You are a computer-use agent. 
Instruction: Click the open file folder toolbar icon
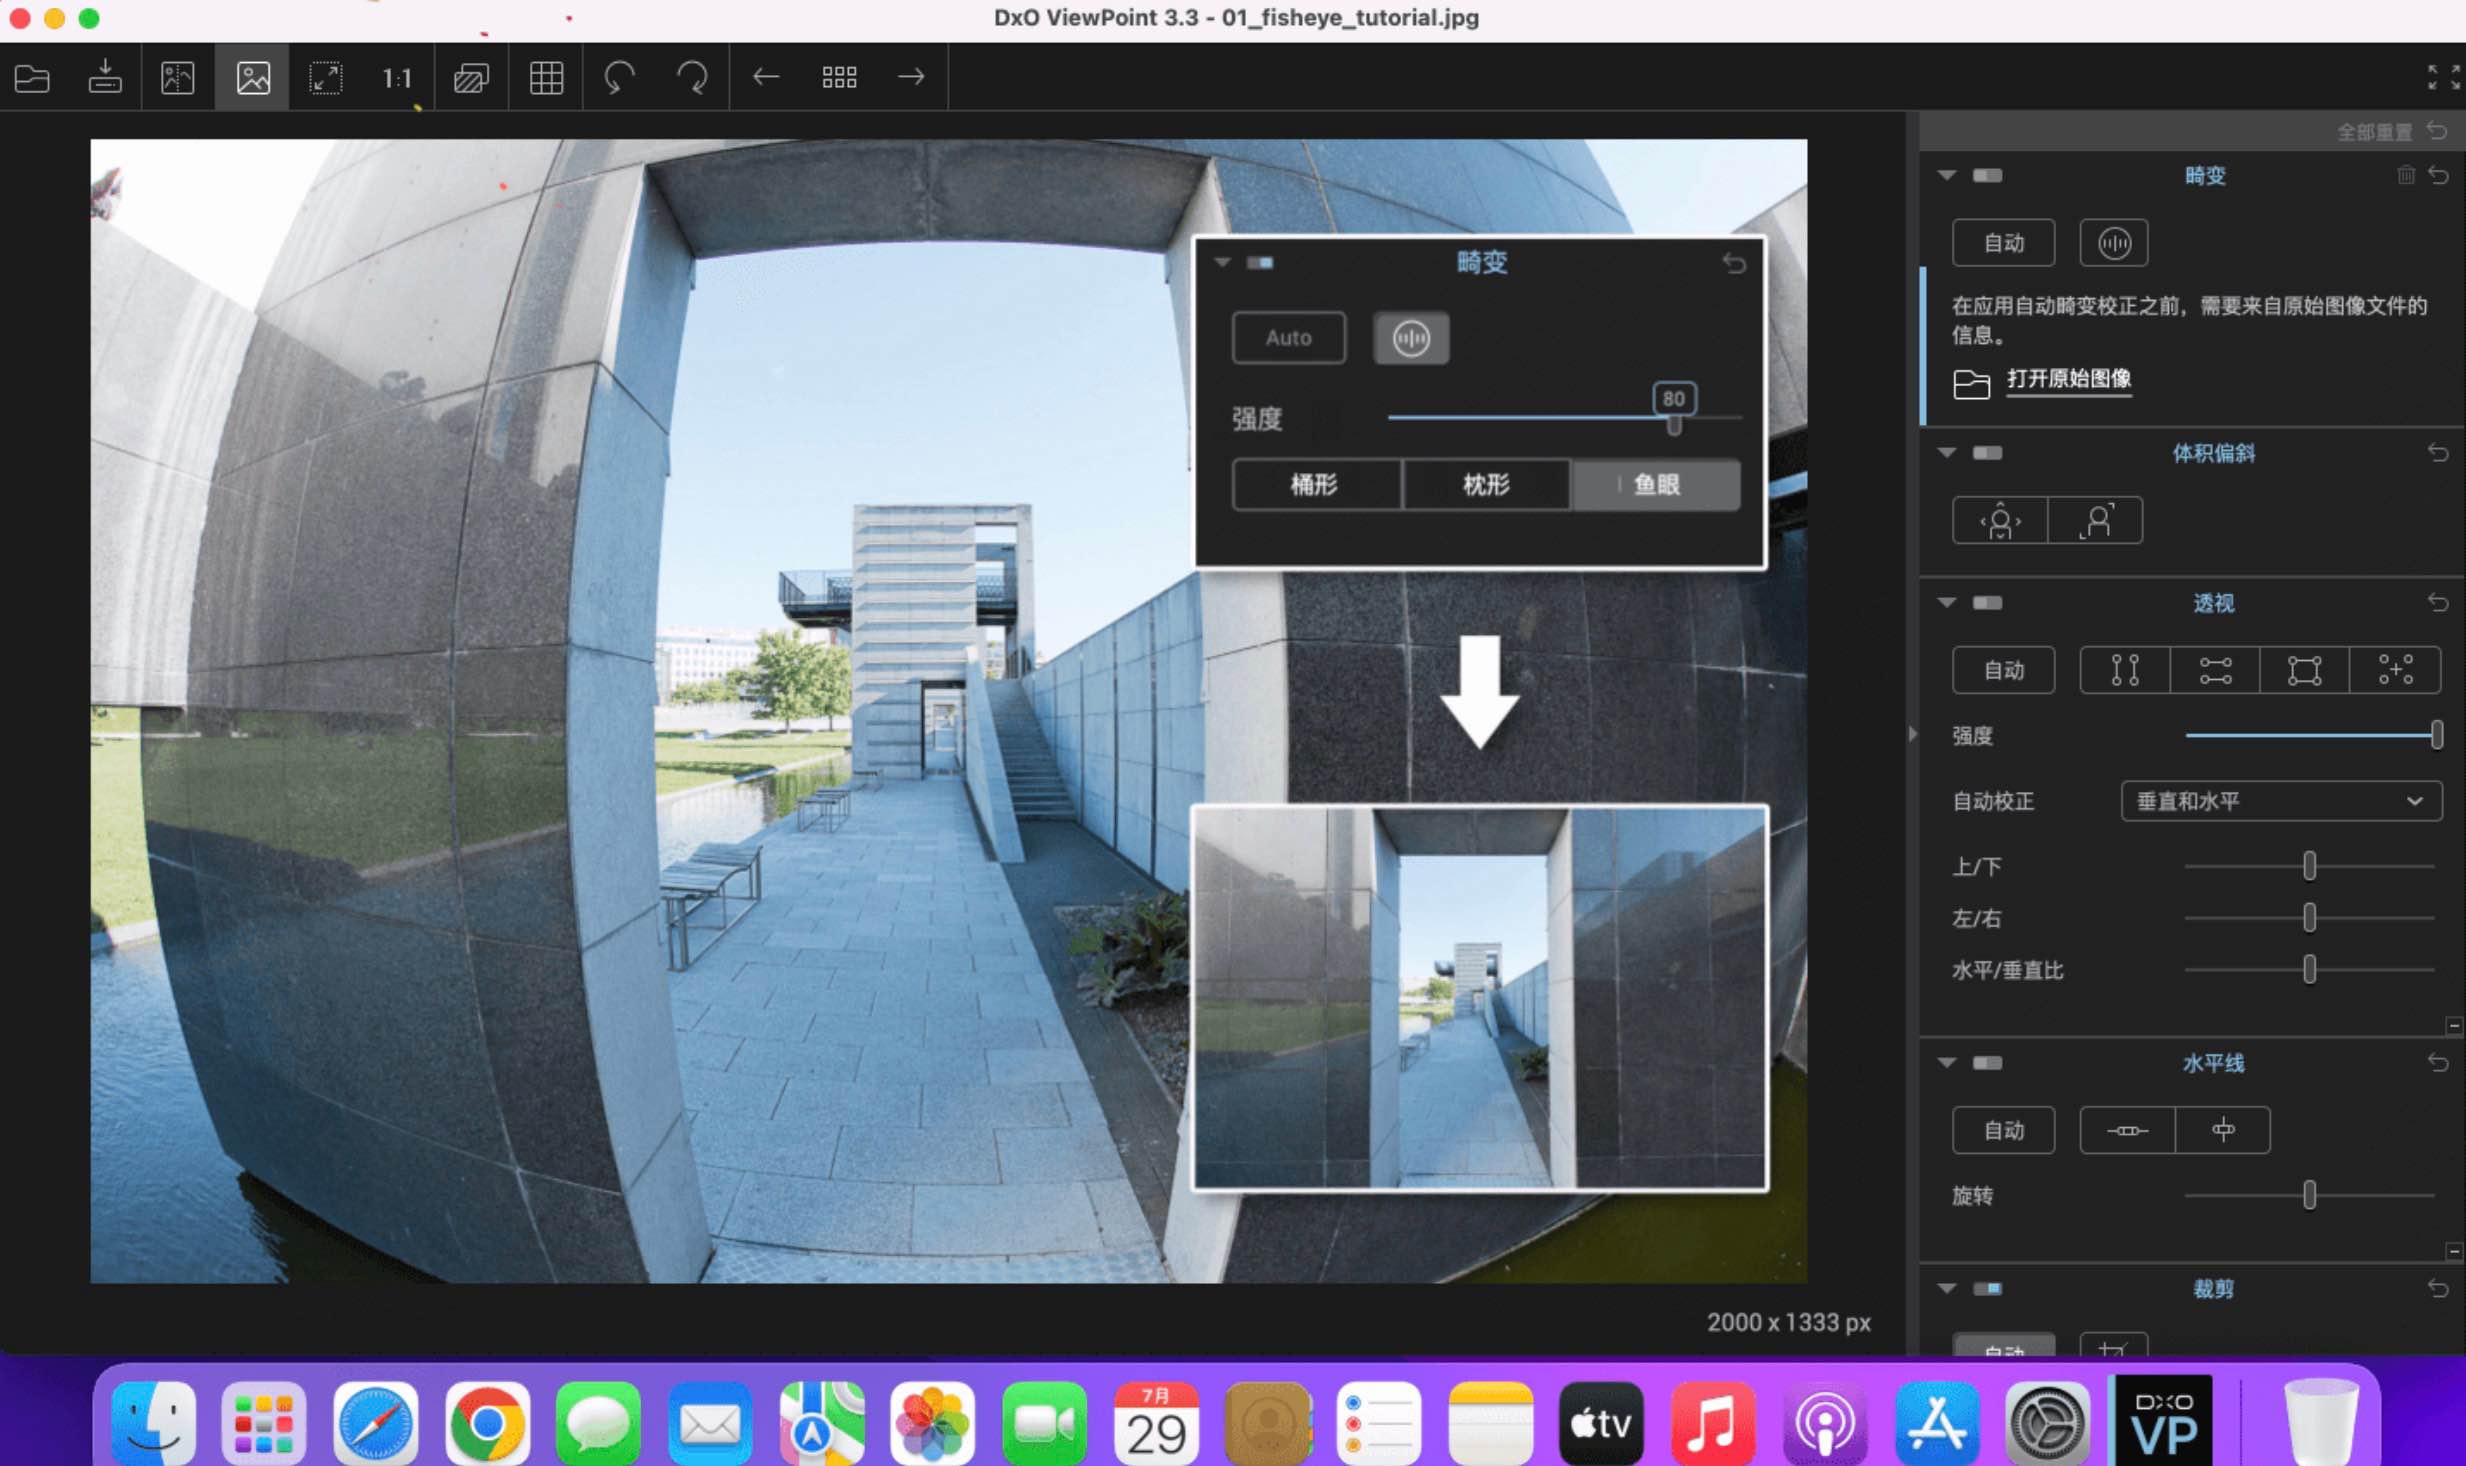pyautogui.click(x=33, y=77)
